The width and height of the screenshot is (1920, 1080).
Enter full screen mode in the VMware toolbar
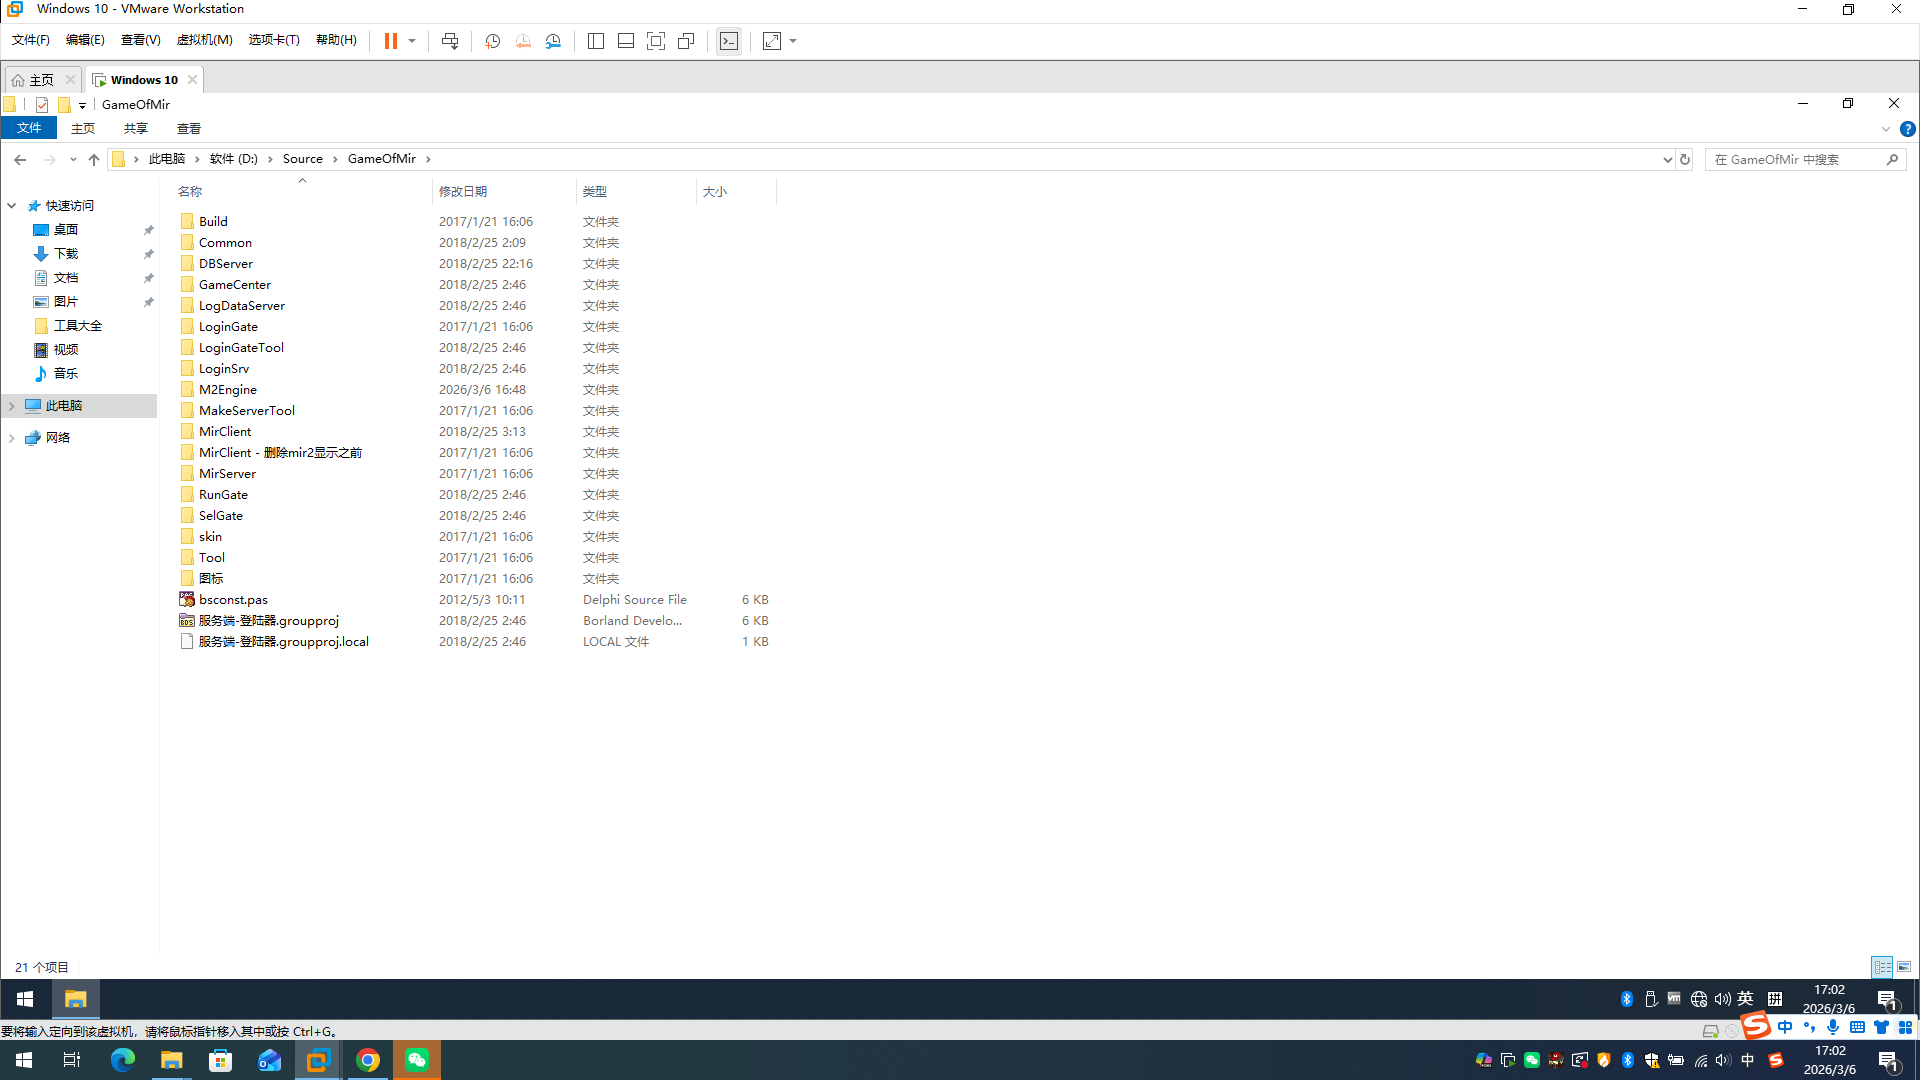click(x=656, y=41)
